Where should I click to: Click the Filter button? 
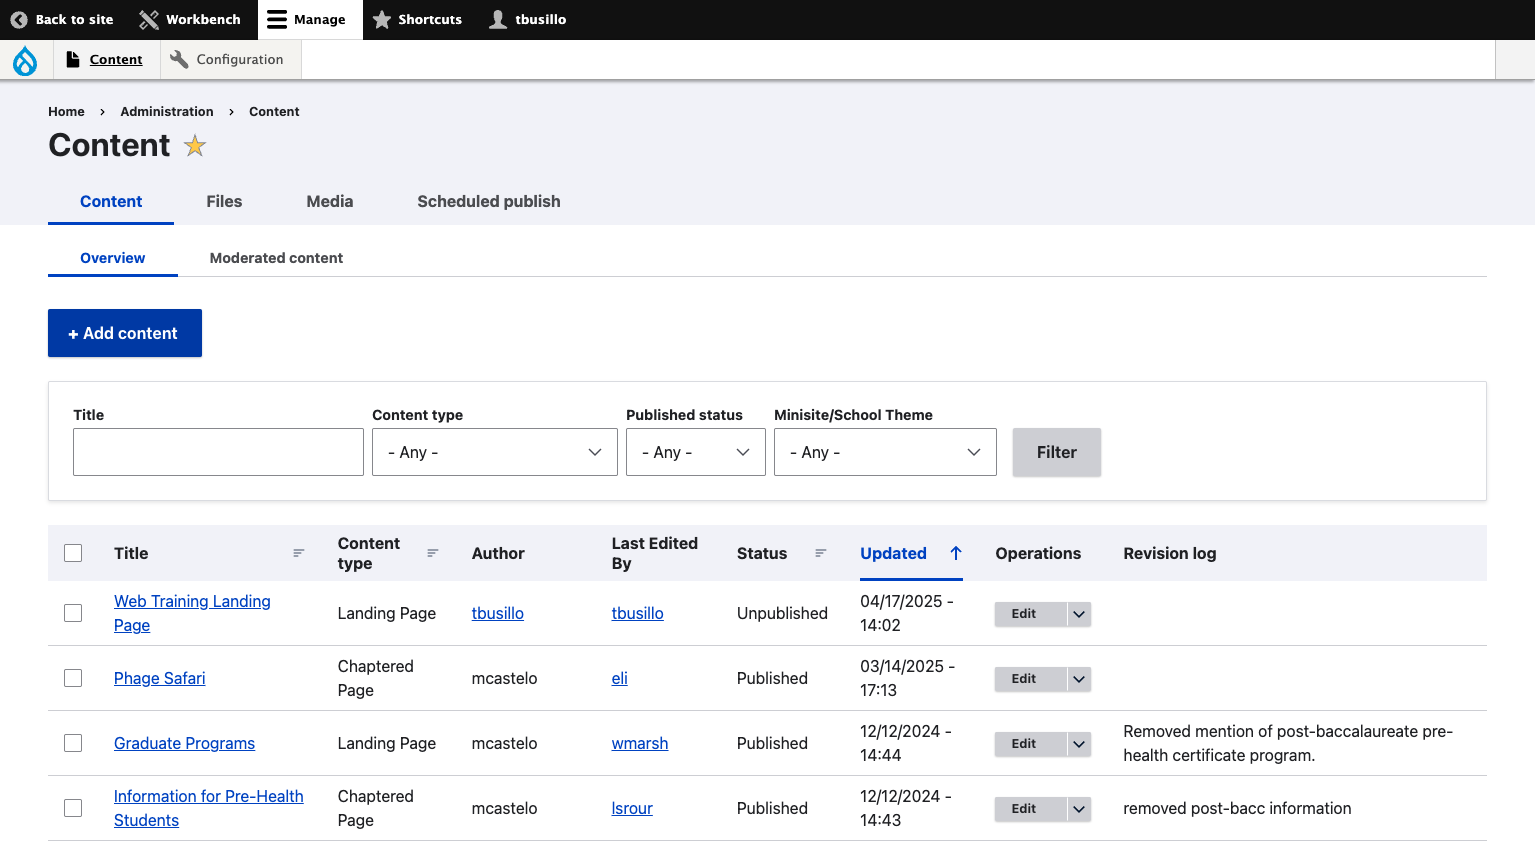1057,452
